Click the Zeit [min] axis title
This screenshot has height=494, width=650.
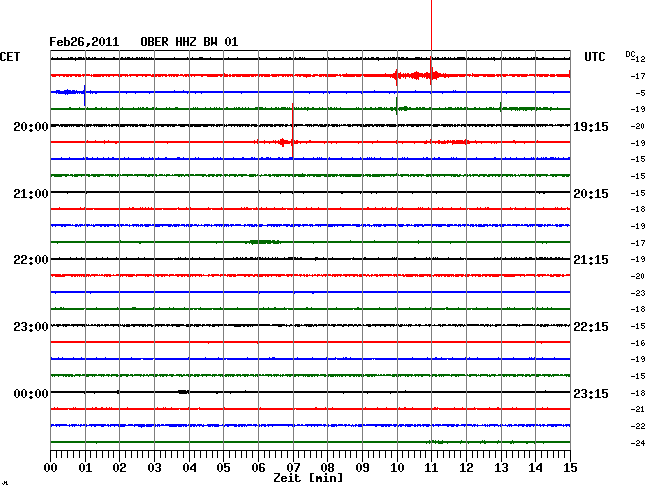pos(308,478)
